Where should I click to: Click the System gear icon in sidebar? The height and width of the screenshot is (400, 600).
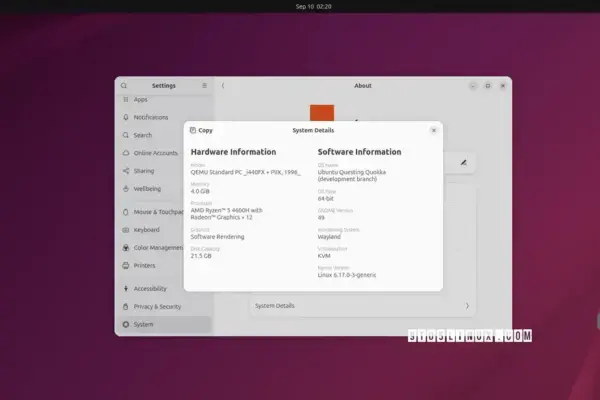click(x=126, y=324)
